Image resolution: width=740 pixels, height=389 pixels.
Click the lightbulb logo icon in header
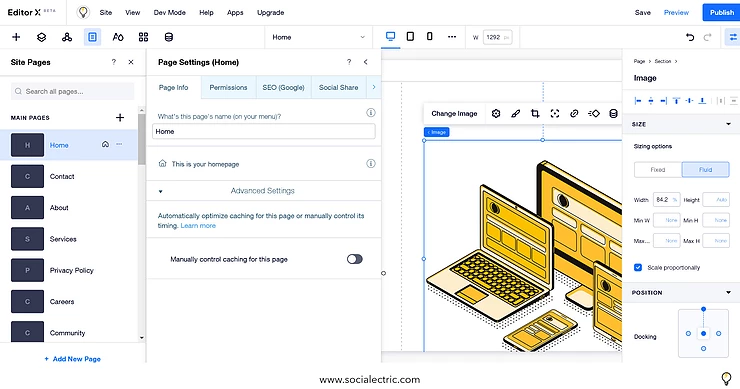point(83,12)
